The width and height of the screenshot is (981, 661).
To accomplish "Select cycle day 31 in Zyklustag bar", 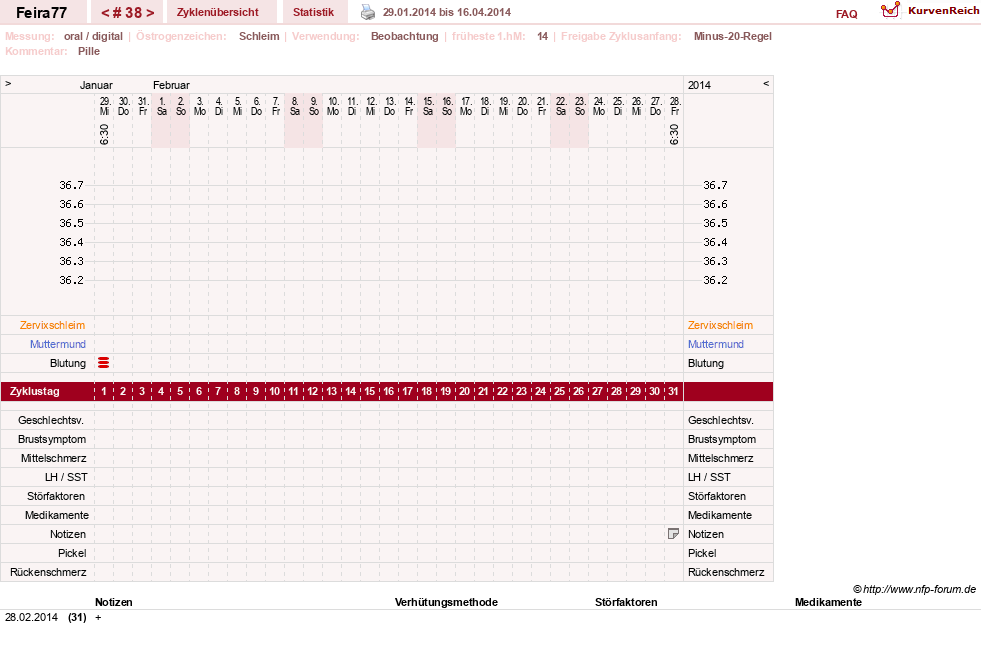I will point(673,391).
